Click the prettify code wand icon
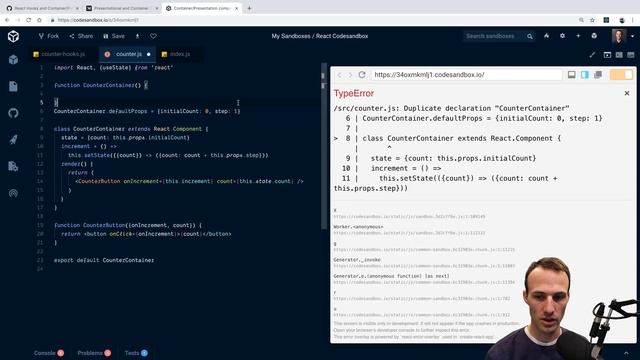This screenshot has width=640, height=360. click(592, 55)
